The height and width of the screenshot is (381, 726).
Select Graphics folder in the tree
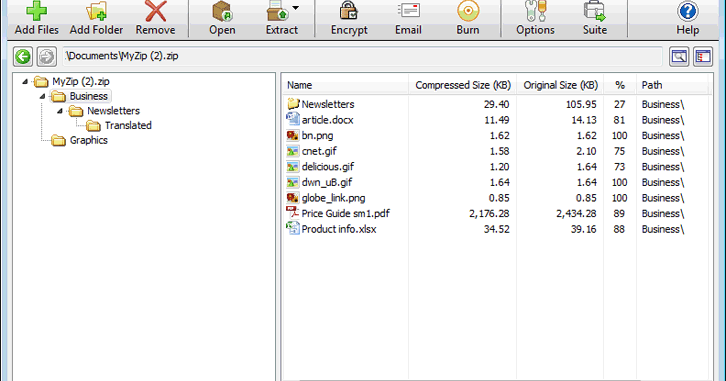[x=89, y=140]
